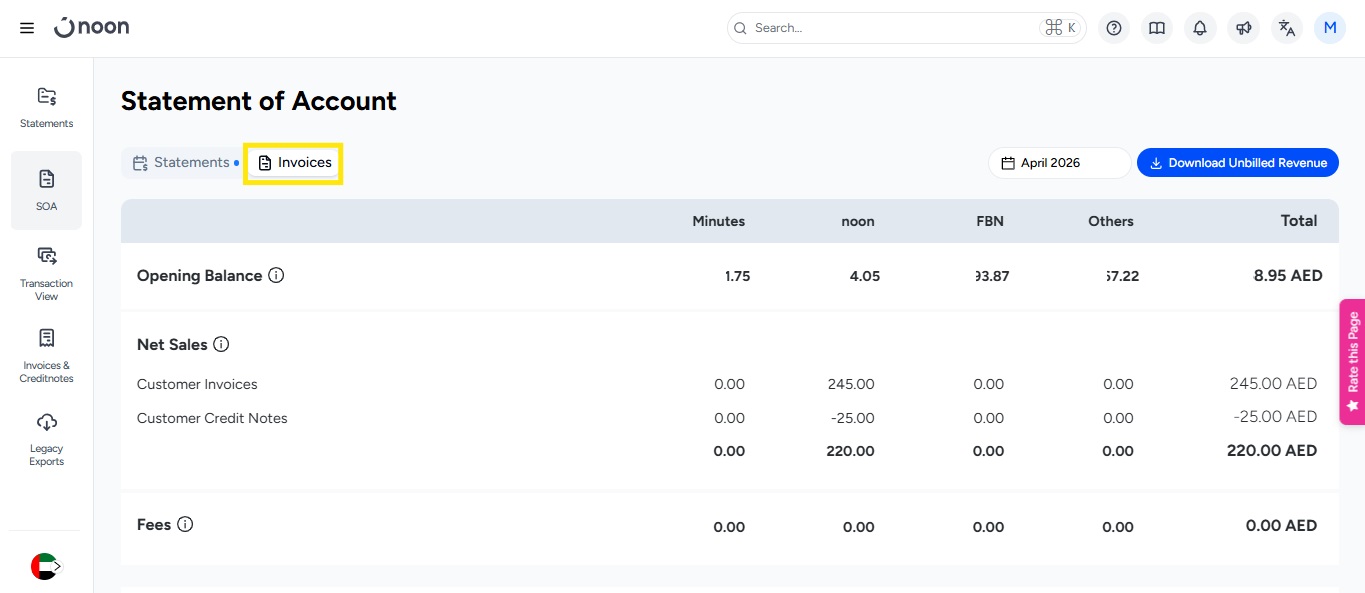Open the notifications bell
Viewport: 1365px width, 593px height.
[1200, 28]
